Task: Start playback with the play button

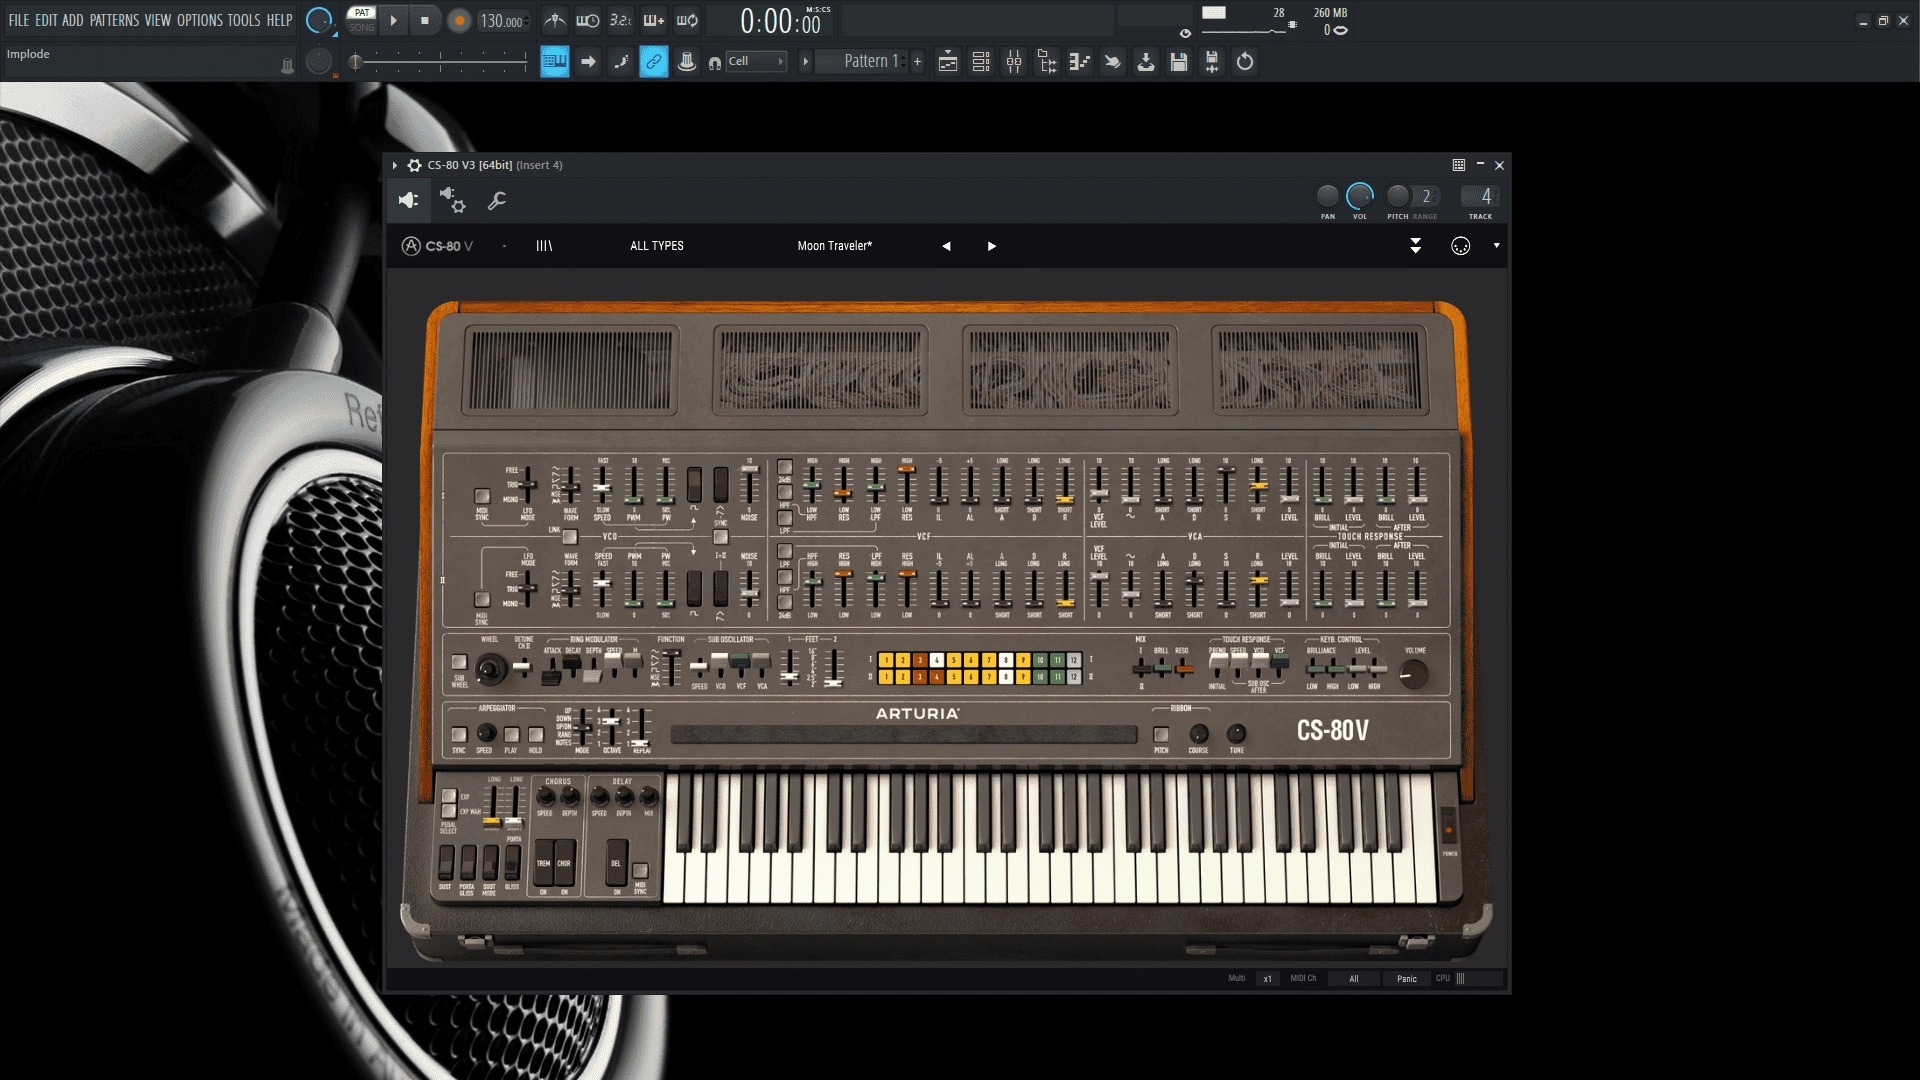Action: 393,20
